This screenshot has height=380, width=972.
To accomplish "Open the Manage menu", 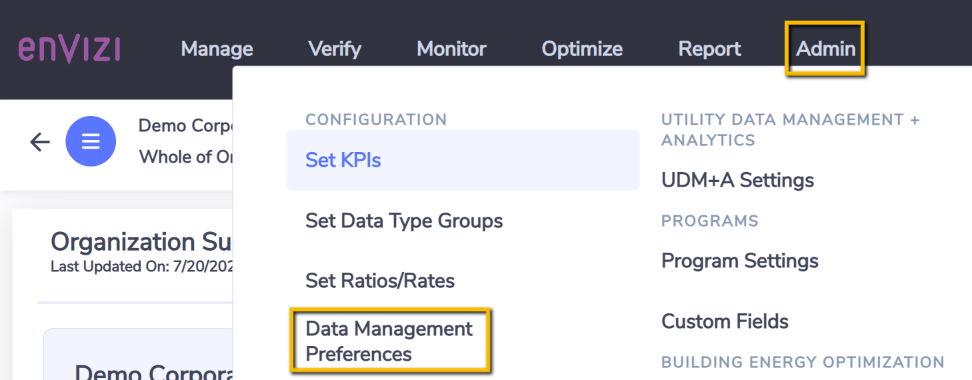I will [217, 49].
